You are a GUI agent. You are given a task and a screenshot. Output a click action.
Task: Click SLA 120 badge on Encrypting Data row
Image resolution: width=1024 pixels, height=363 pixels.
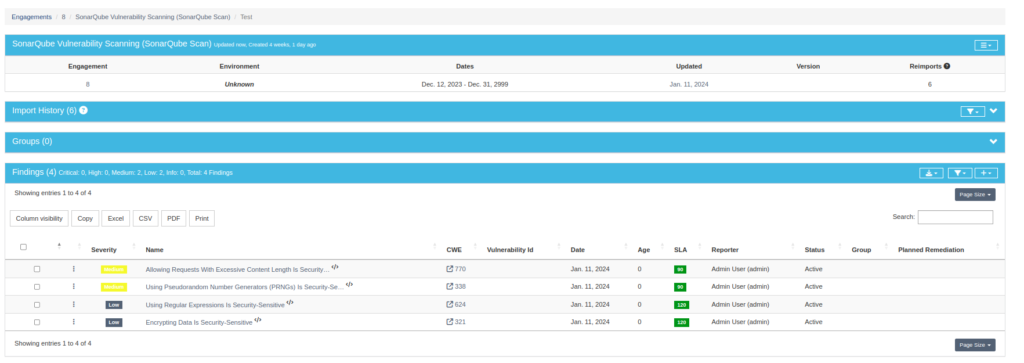(x=681, y=322)
